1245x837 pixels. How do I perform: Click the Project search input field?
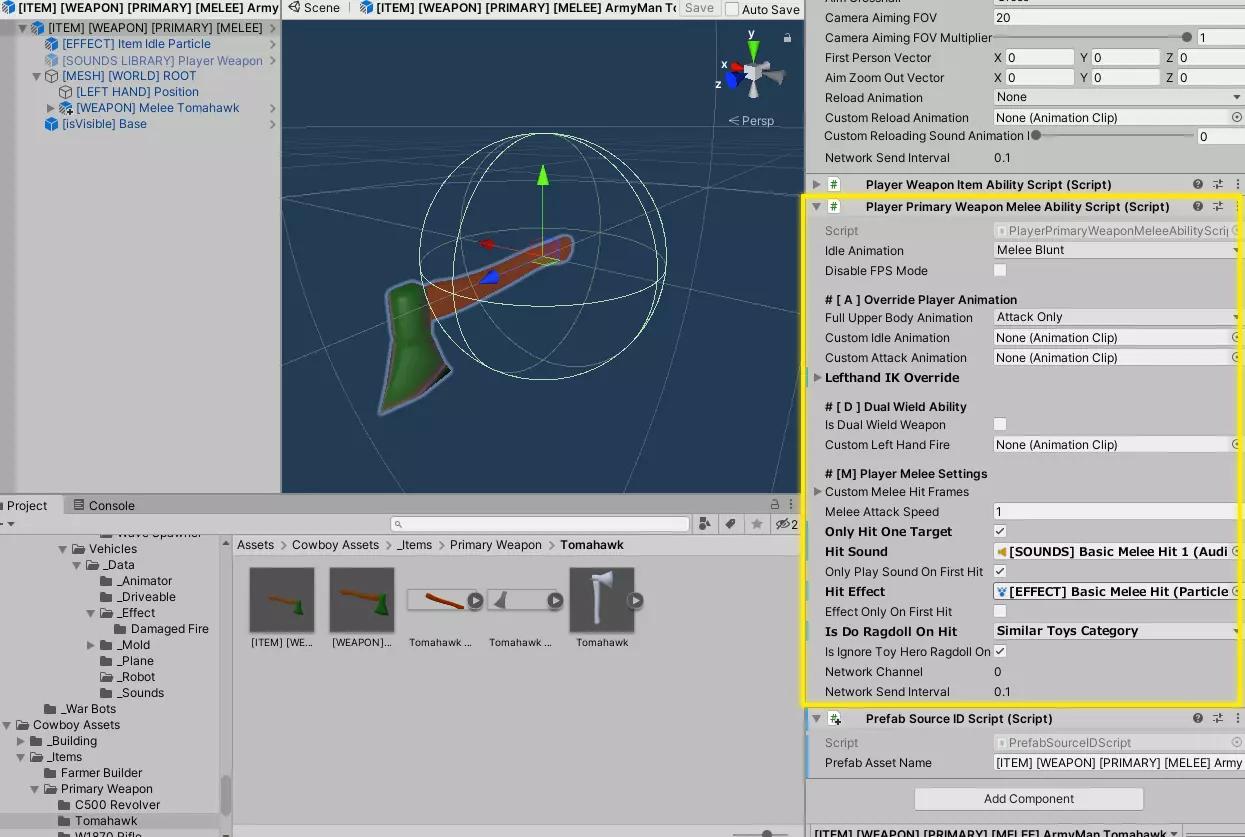tap(540, 524)
